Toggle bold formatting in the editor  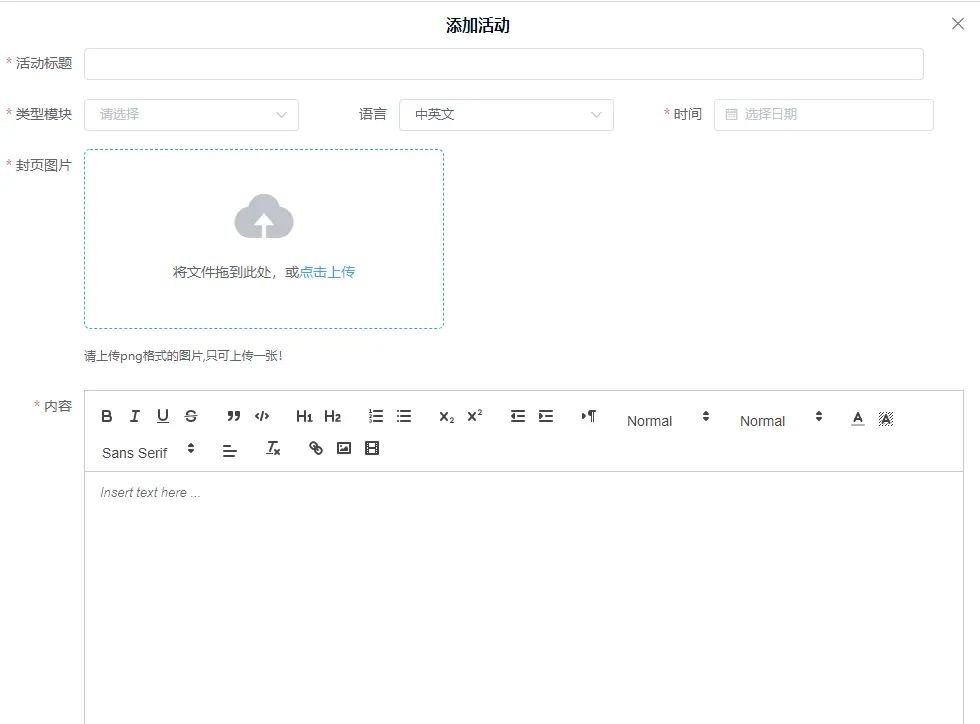(x=107, y=416)
